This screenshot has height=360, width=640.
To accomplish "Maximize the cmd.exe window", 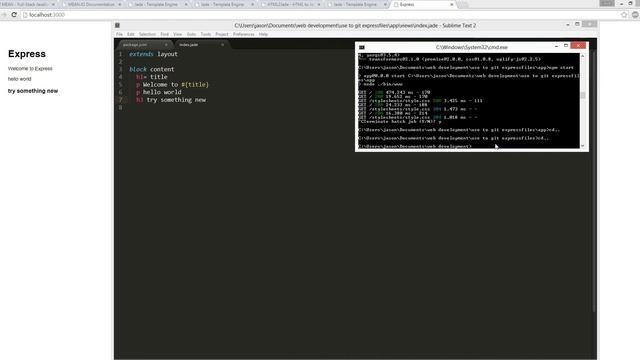I will click(566, 46).
